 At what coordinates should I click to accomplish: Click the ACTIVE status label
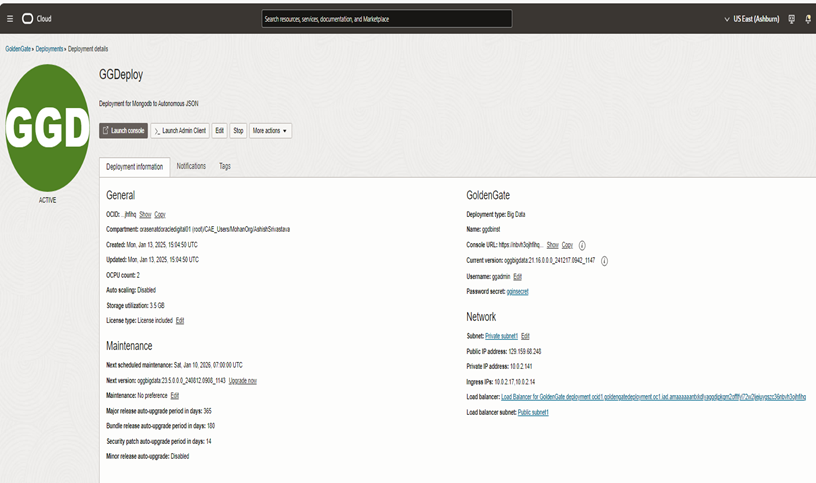click(47, 200)
